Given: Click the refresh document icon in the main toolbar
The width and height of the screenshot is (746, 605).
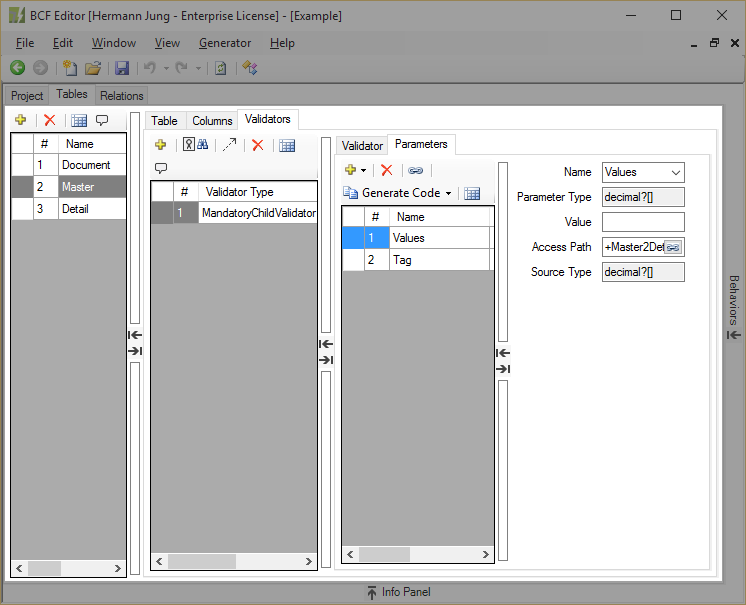Looking at the screenshot, I should (x=221, y=68).
